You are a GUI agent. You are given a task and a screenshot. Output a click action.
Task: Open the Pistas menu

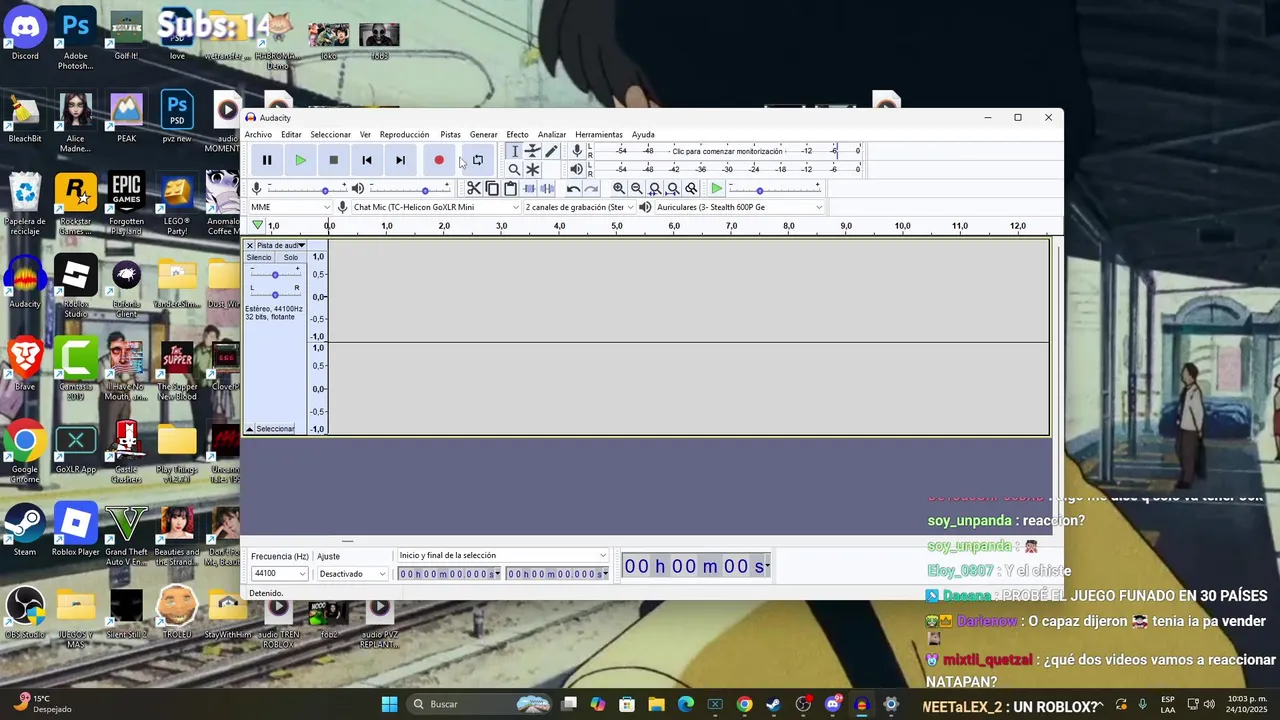coord(450,134)
